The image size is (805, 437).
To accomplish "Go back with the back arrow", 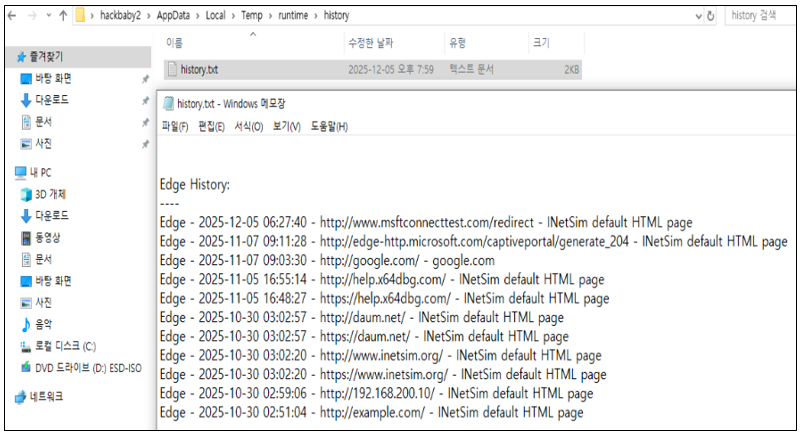I will 12,16.
